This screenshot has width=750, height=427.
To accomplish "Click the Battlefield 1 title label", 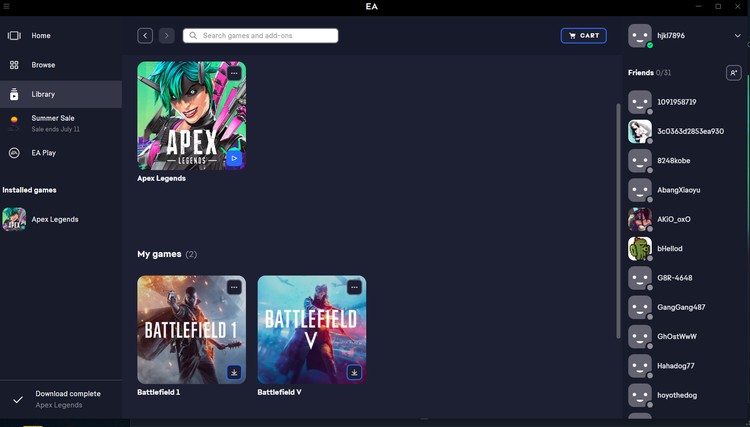I will [158, 392].
